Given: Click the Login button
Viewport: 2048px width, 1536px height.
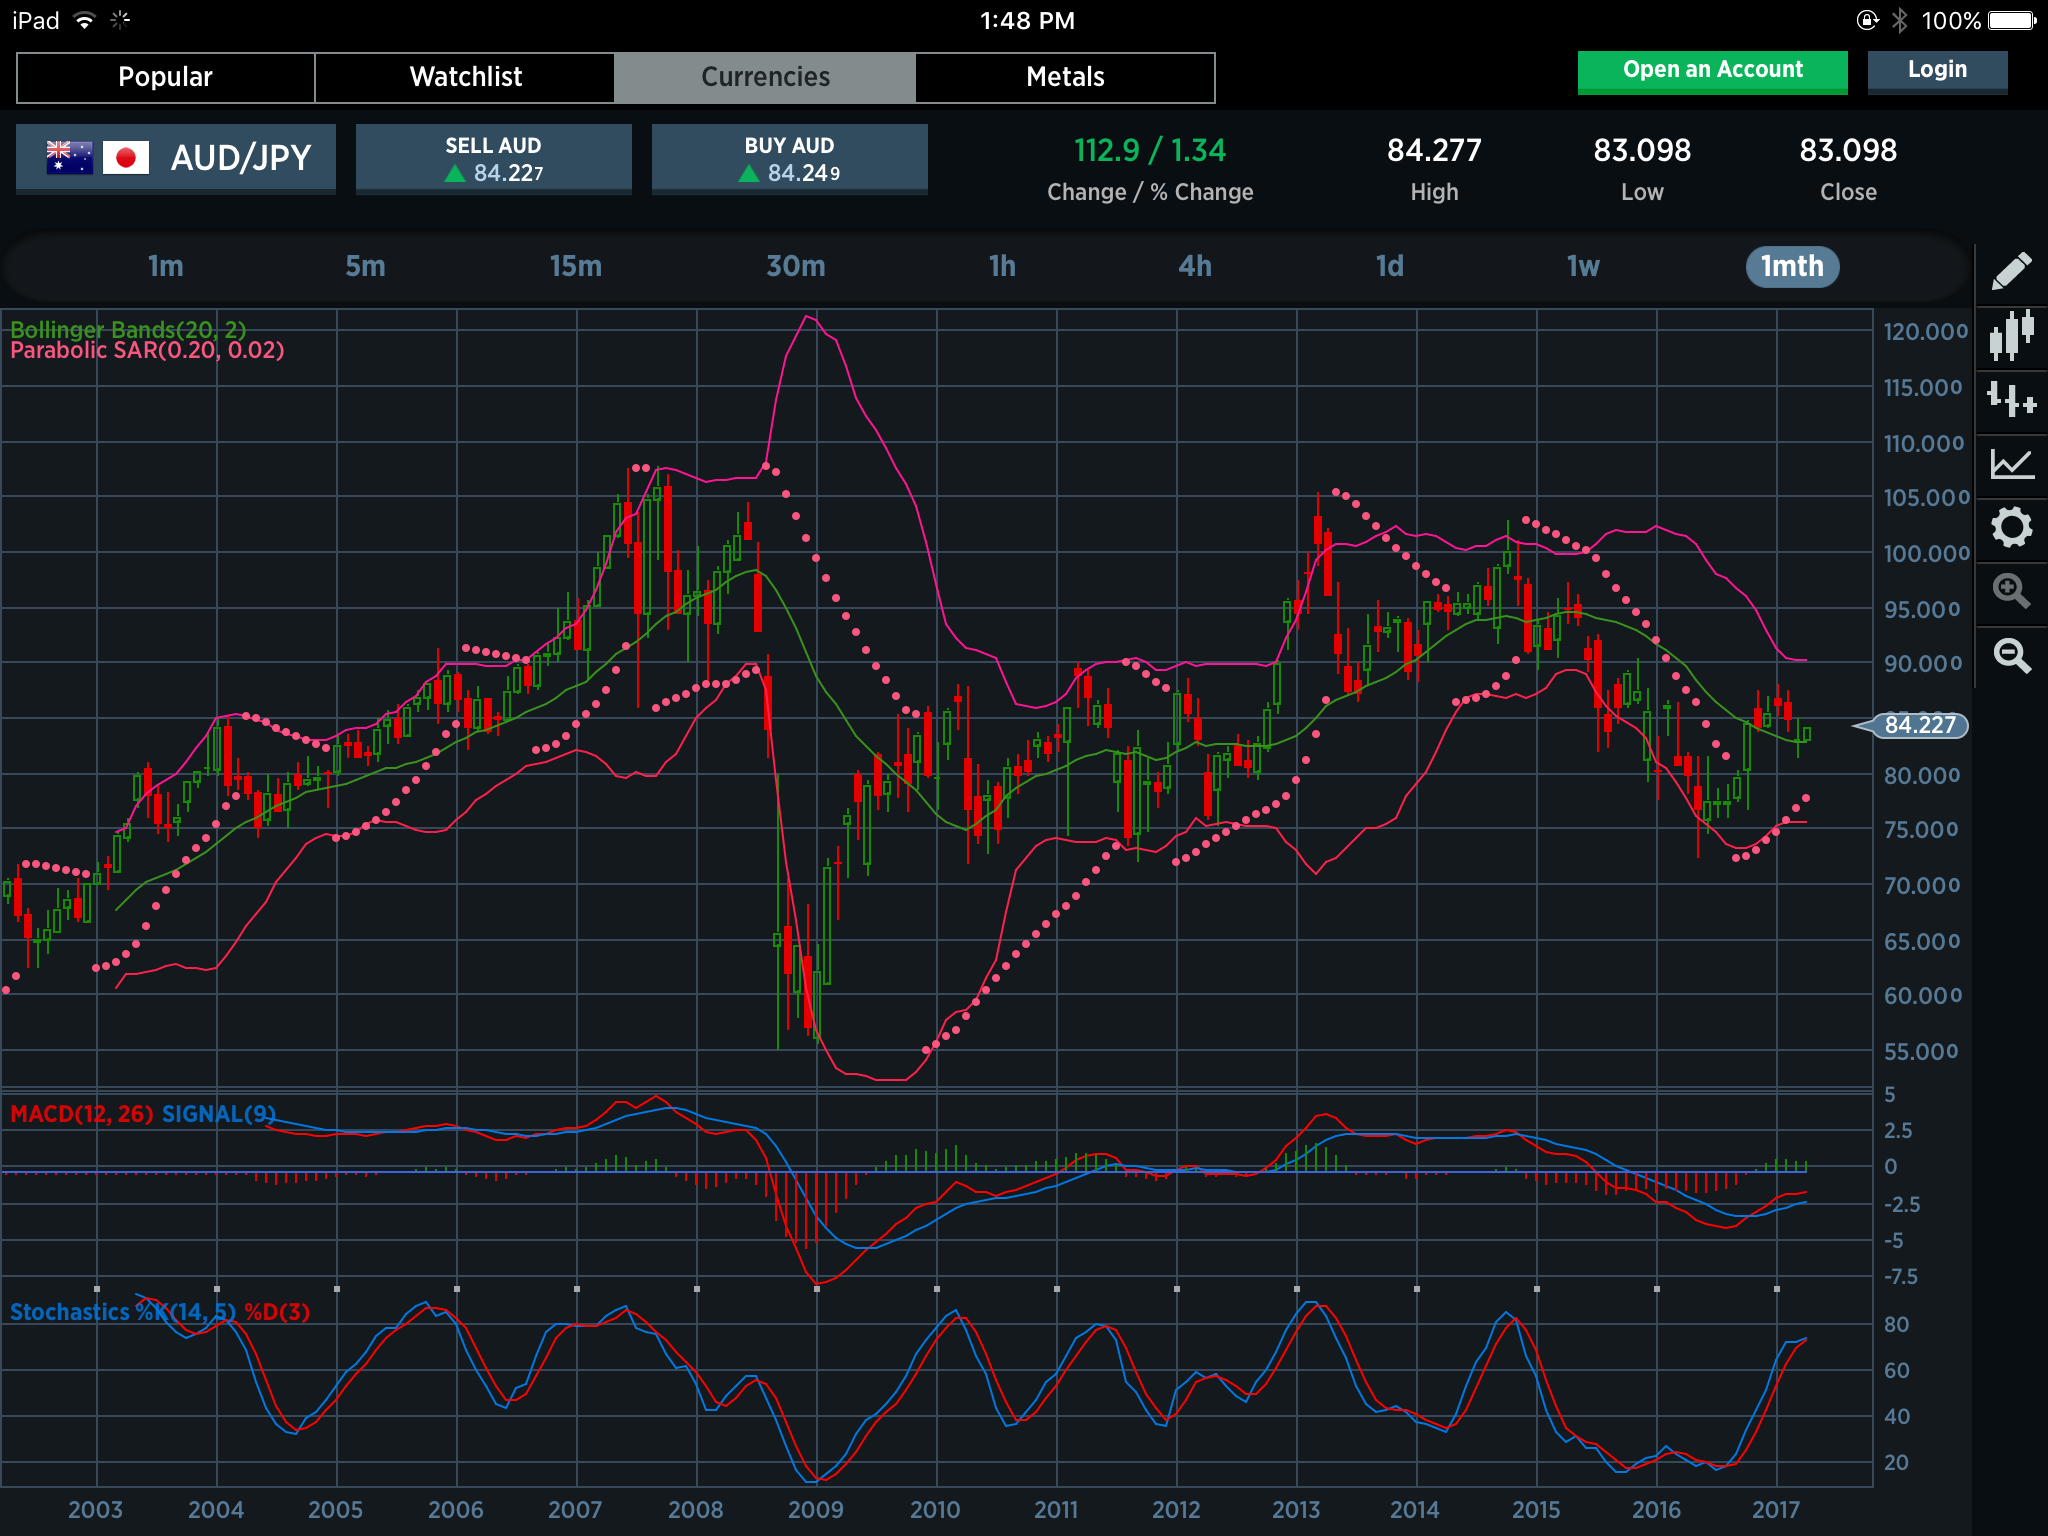Looking at the screenshot, I should coord(1937,72).
